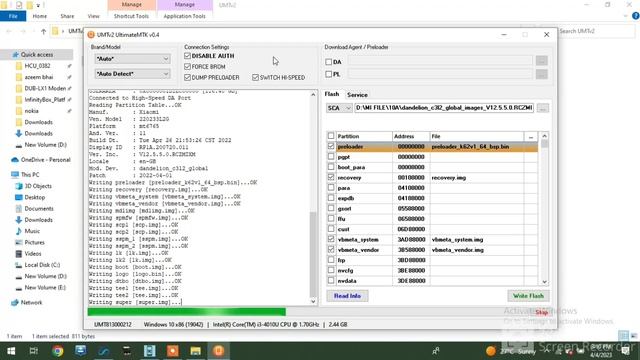This screenshot has width=640, height=360.
Task: Click Explorer help question icon
Action: [x=636, y=16]
